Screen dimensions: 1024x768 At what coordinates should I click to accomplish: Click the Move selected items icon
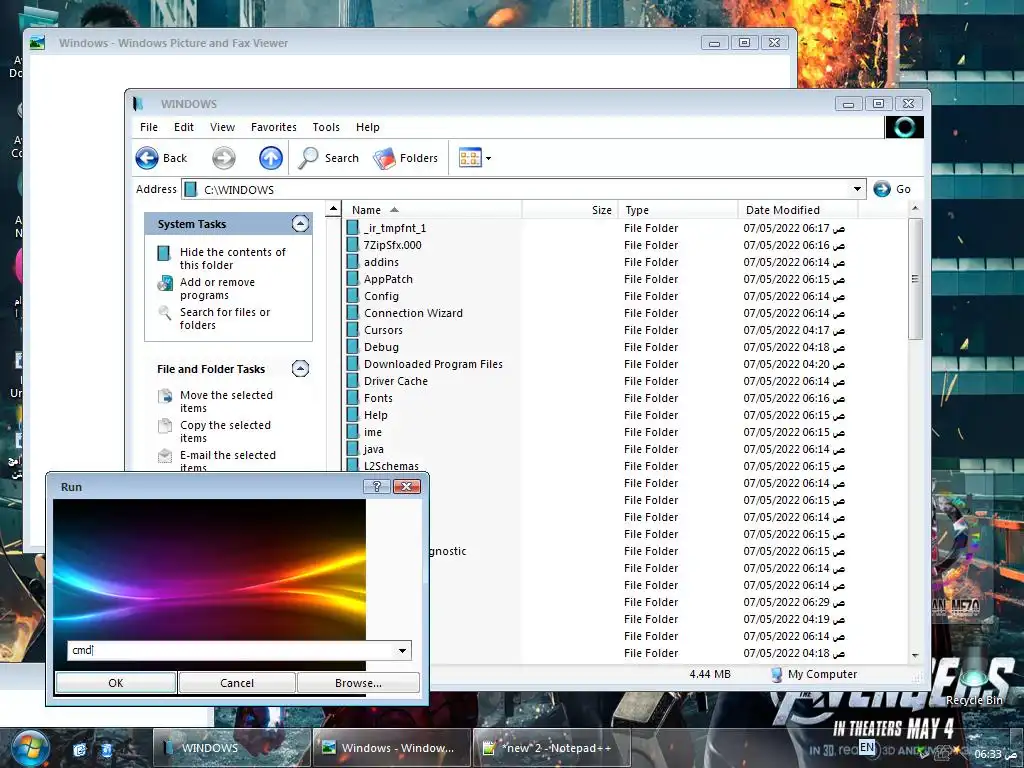pyautogui.click(x=165, y=396)
